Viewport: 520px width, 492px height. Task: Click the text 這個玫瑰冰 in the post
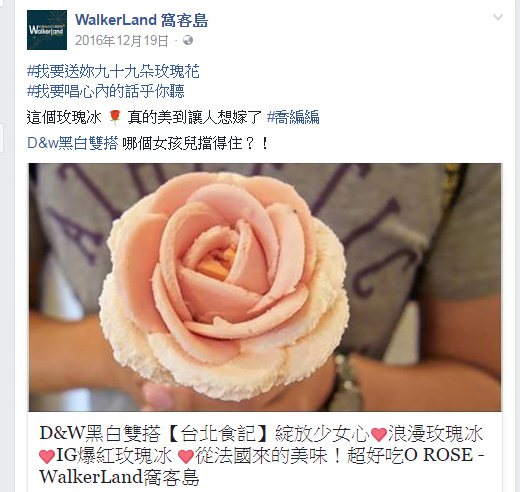[64, 117]
